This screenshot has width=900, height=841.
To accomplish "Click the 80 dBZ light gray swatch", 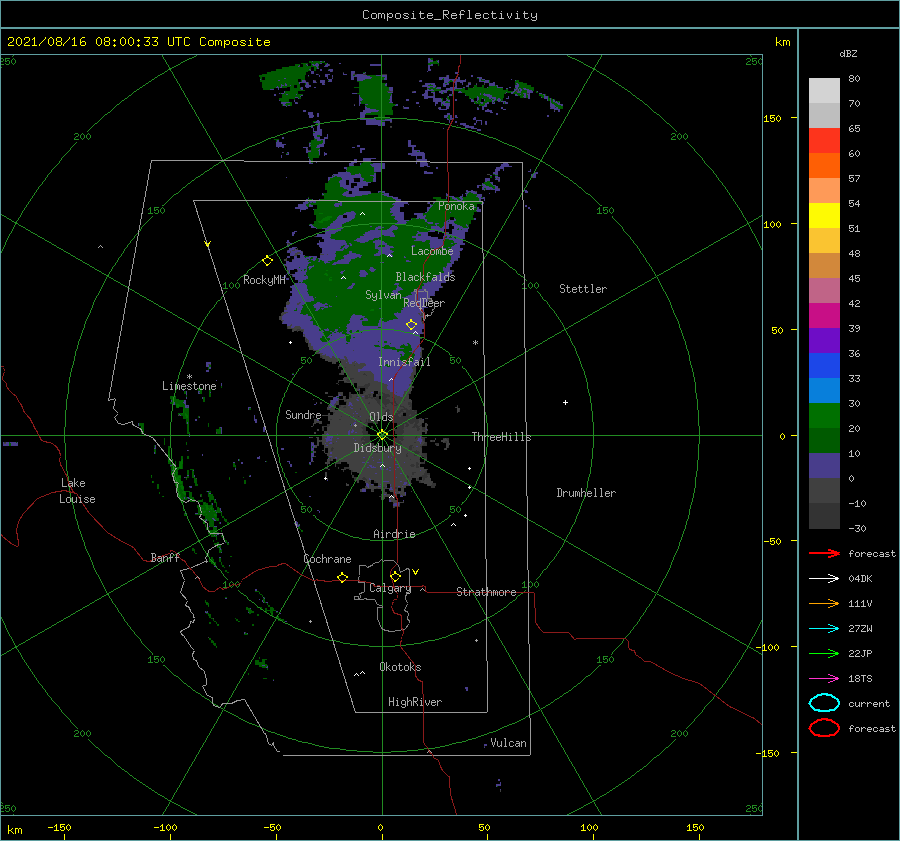I will coord(824,90).
